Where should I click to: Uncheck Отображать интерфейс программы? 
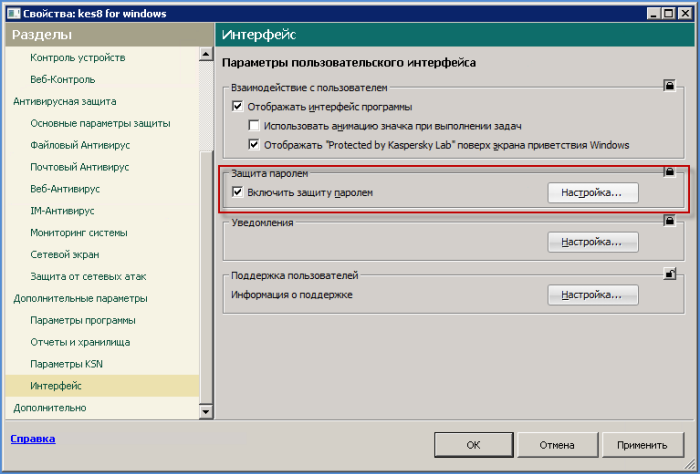(238, 106)
